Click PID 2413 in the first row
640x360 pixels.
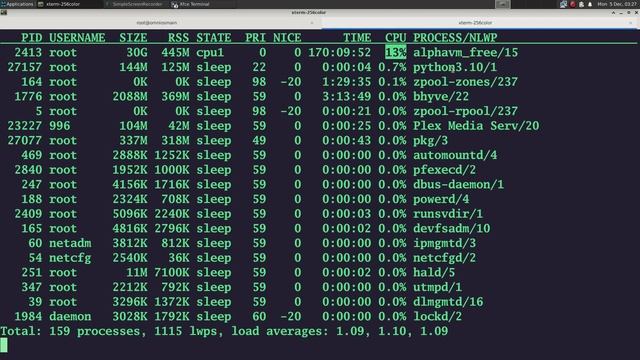click(28, 52)
